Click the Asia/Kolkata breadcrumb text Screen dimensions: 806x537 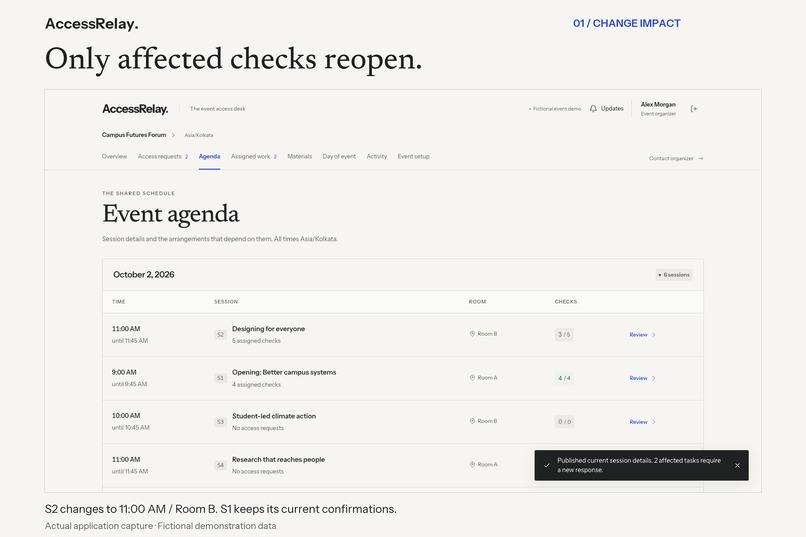coord(198,135)
